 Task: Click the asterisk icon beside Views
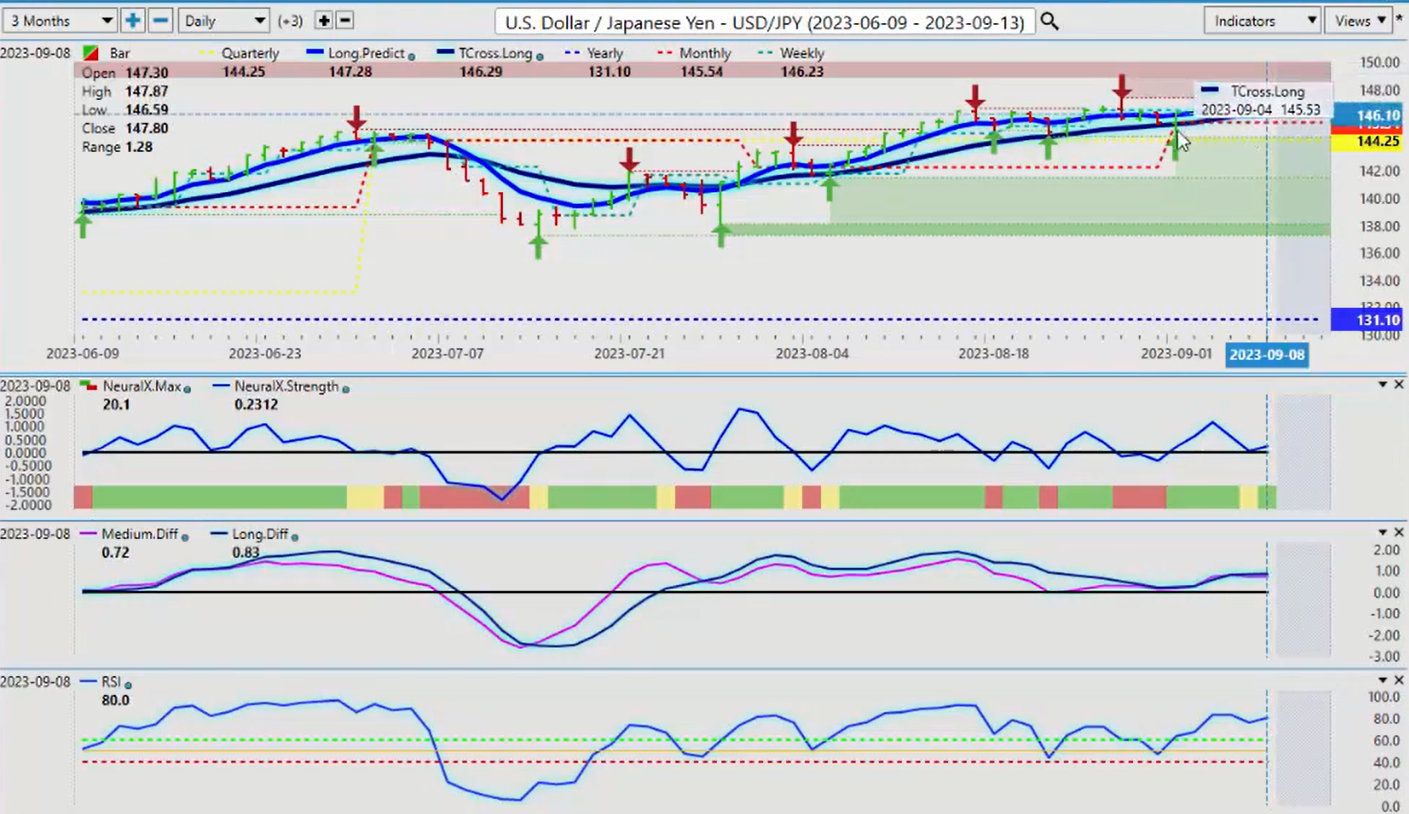[1400, 20]
